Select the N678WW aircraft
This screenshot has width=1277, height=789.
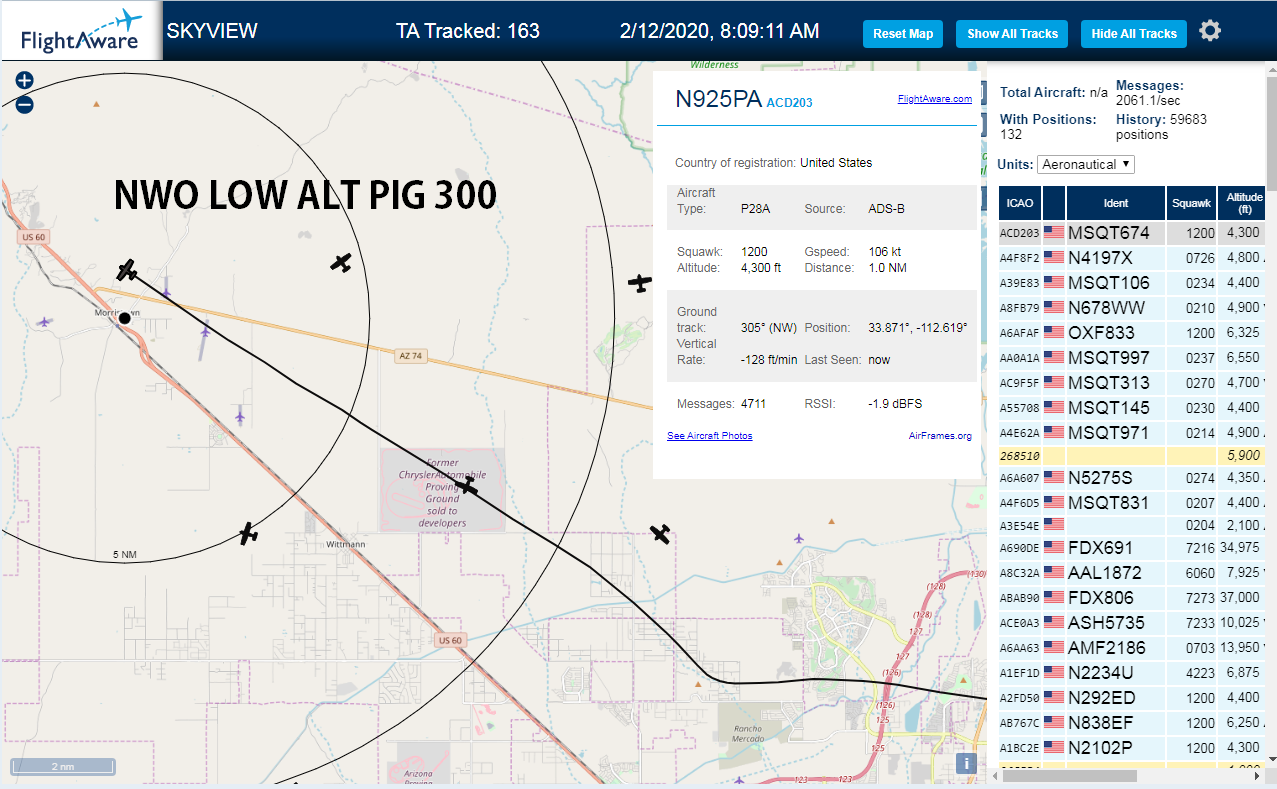click(1132, 308)
